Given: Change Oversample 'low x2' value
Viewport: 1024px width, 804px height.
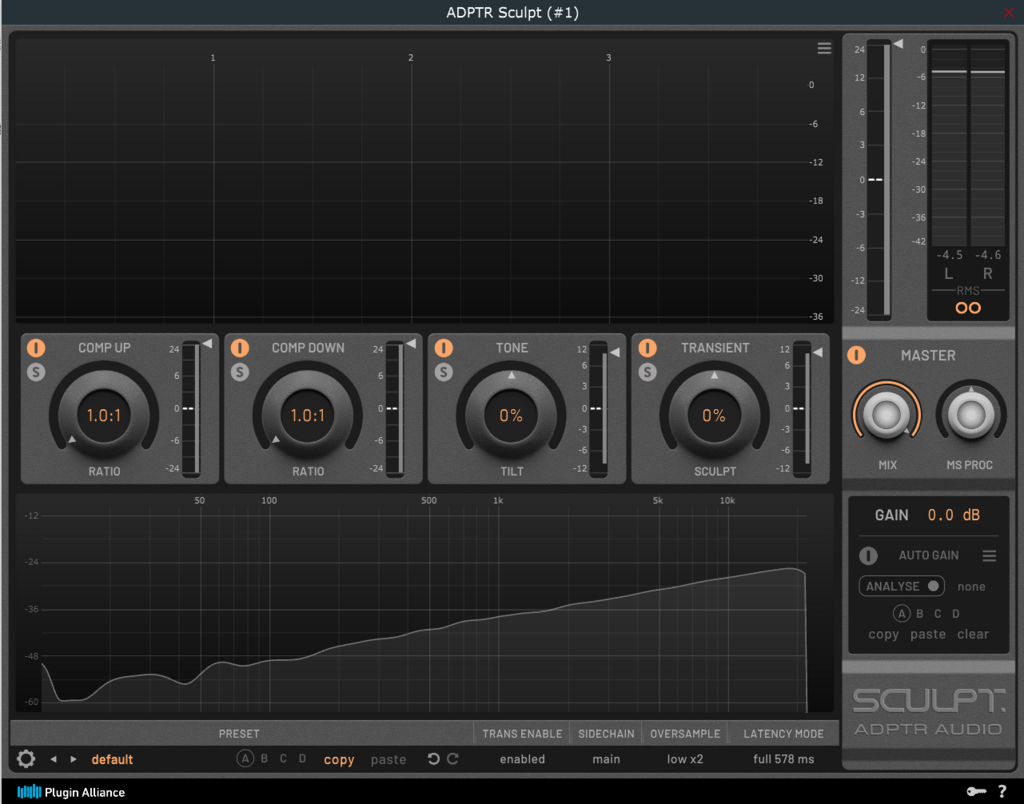Looking at the screenshot, I should [685, 759].
